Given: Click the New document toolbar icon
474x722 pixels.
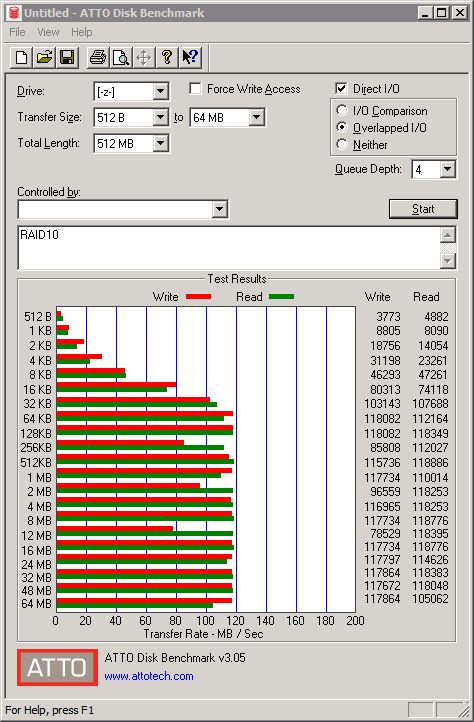Looking at the screenshot, I should pos(21,58).
